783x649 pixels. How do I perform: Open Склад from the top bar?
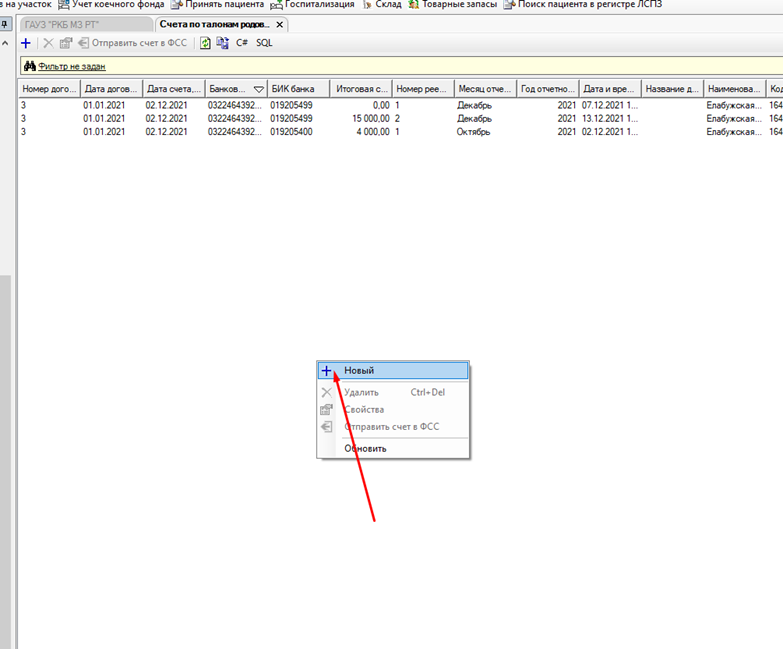(389, 4)
